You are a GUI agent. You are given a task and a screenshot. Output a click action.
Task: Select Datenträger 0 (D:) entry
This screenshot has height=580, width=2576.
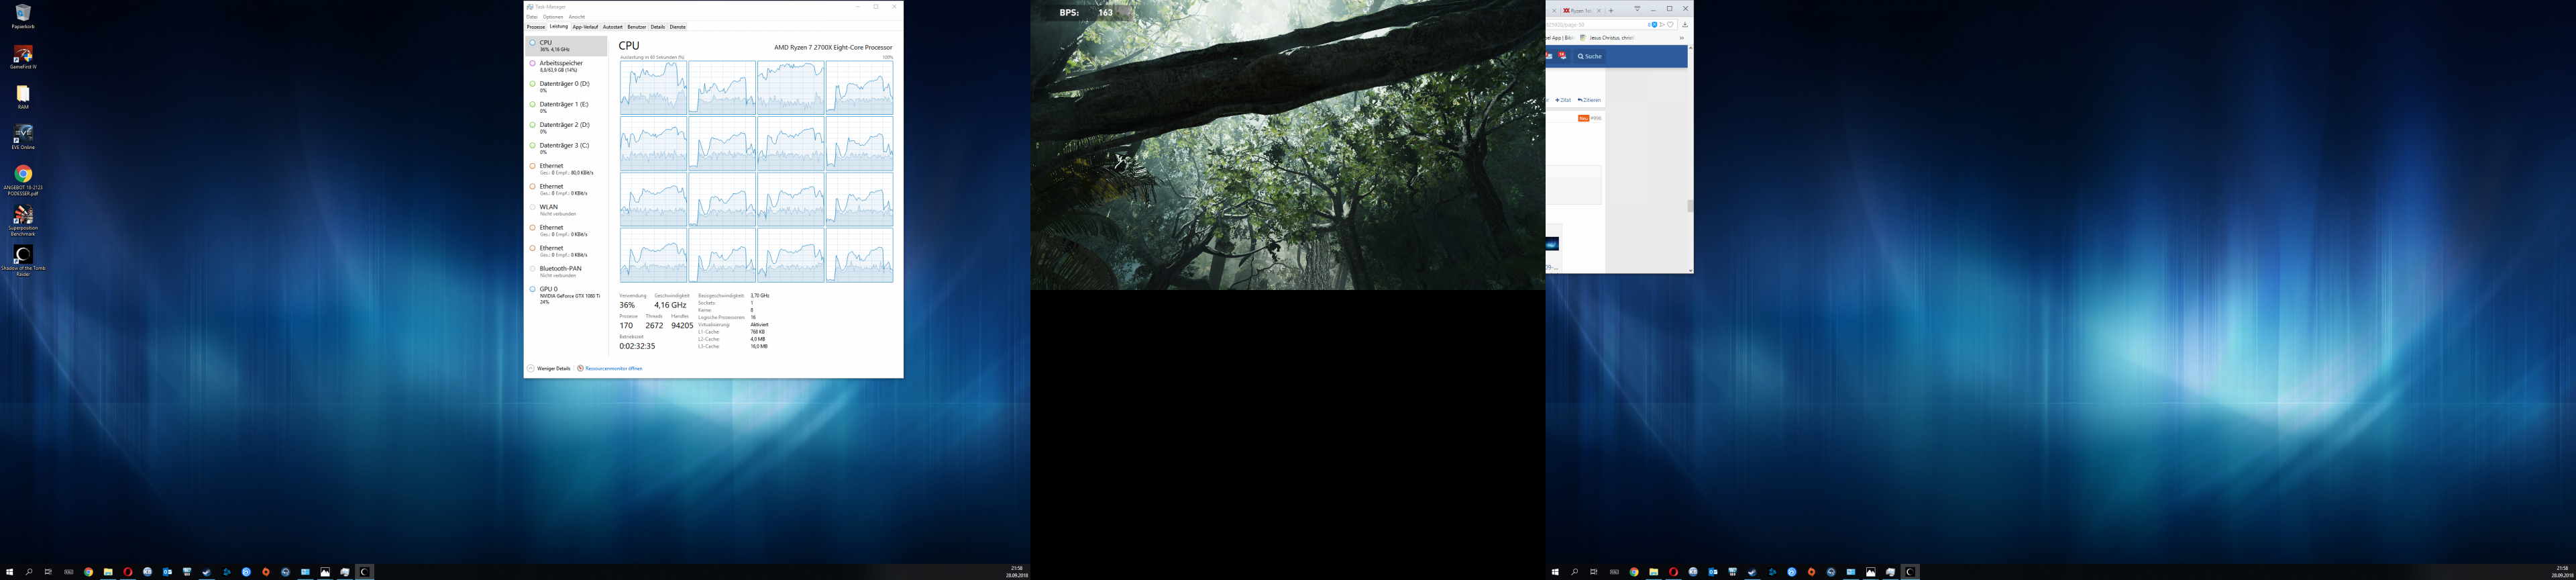(x=566, y=87)
